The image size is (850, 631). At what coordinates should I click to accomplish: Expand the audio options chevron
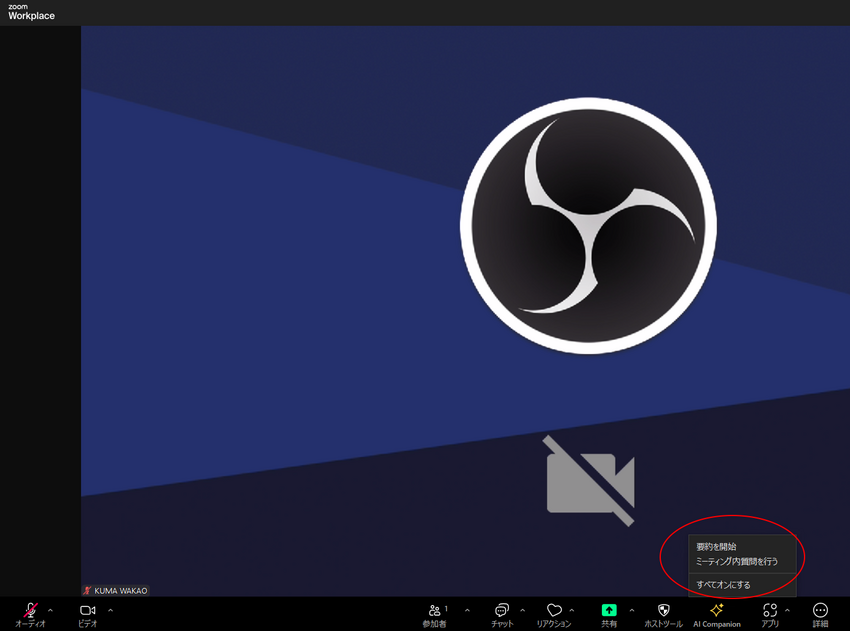50,610
